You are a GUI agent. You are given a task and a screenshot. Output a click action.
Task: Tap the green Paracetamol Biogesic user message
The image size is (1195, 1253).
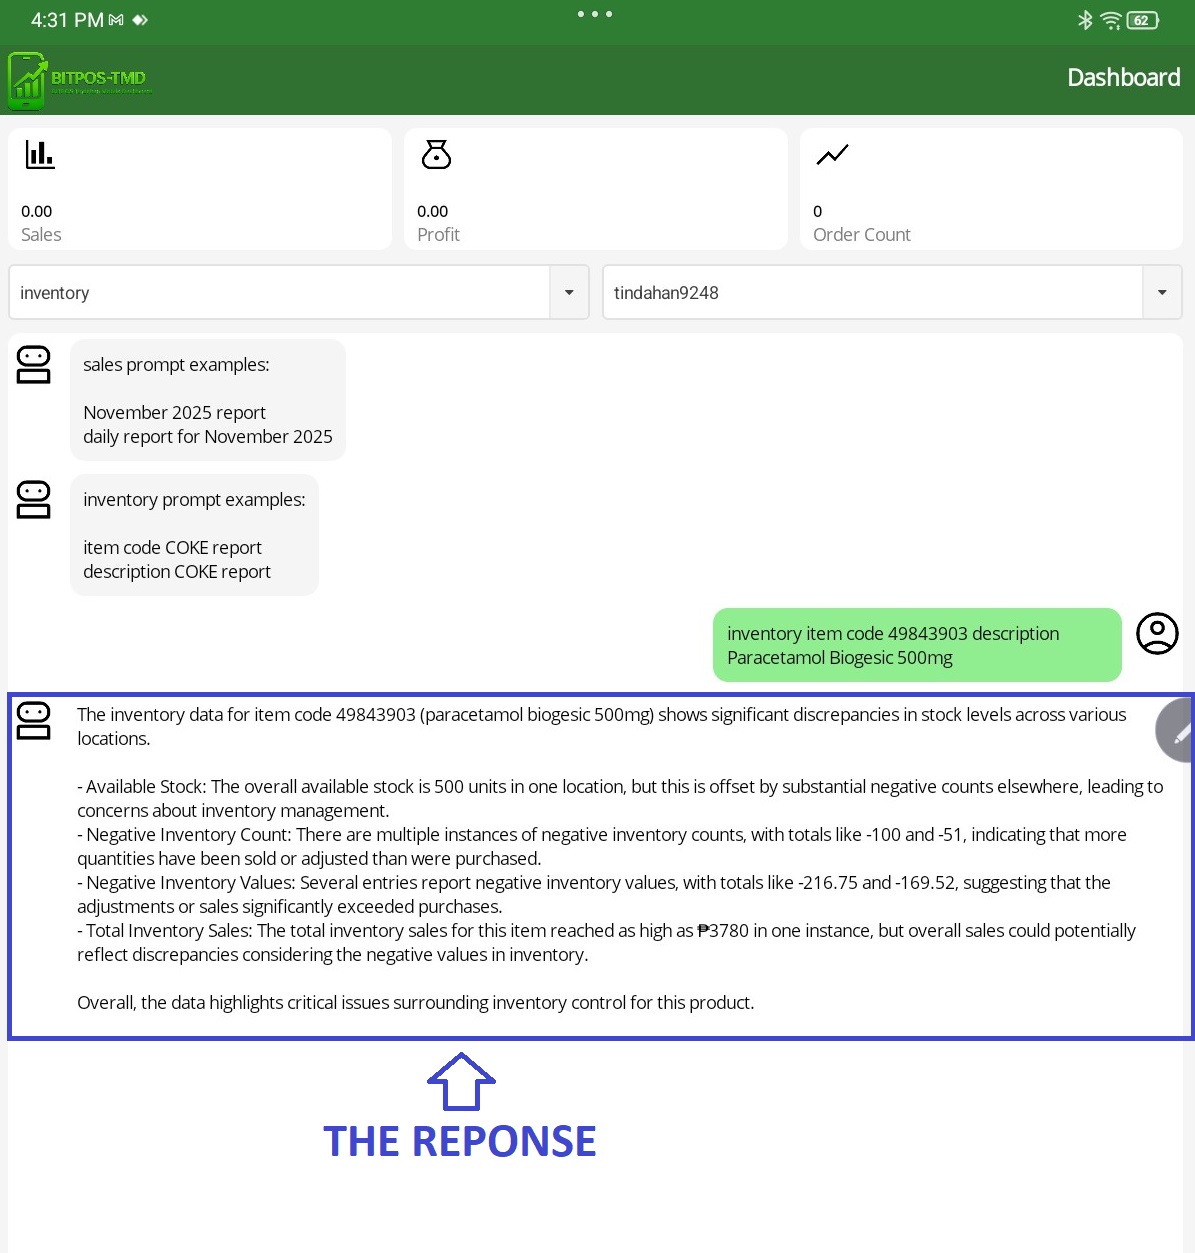[916, 646]
